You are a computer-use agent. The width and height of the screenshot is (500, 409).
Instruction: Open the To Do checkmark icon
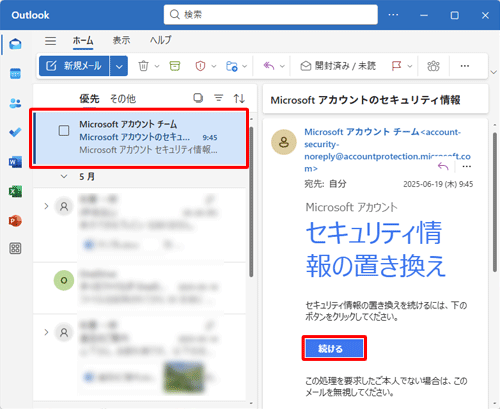(15, 132)
